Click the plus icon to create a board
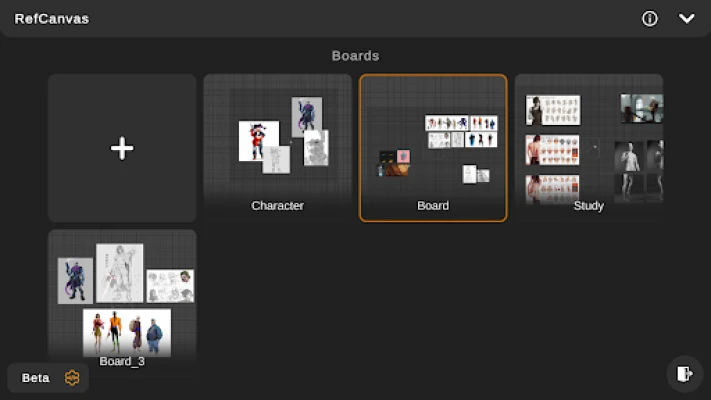The width and height of the screenshot is (711, 400). point(122,148)
